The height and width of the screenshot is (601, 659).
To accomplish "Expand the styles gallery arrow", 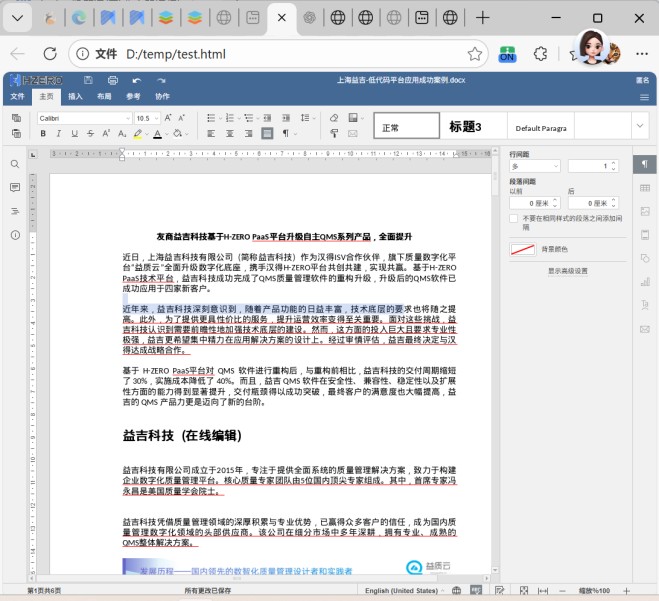I will click(640, 126).
